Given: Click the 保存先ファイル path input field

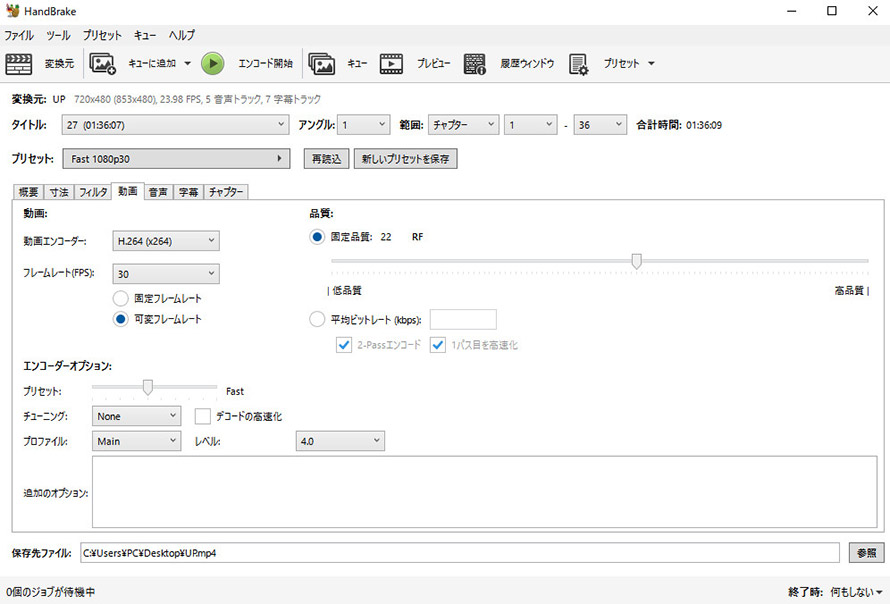Looking at the screenshot, I should 458,553.
